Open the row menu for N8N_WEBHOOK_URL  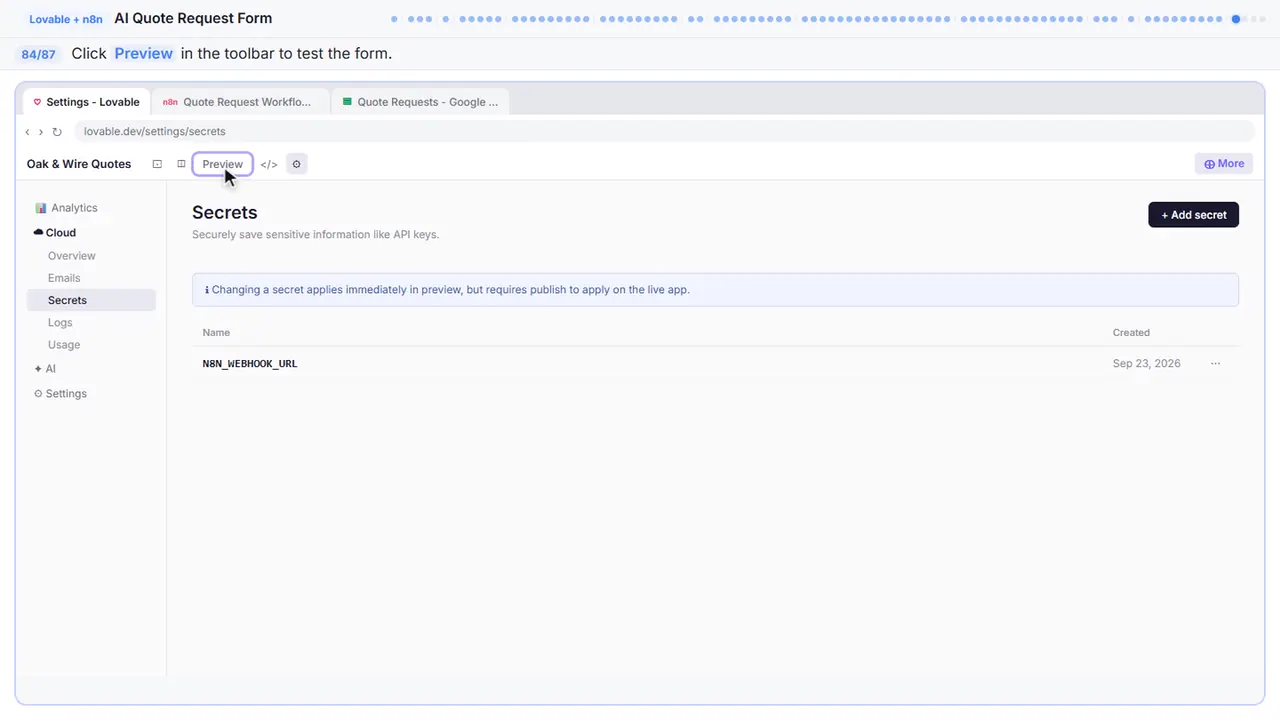click(x=1215, y=364)
